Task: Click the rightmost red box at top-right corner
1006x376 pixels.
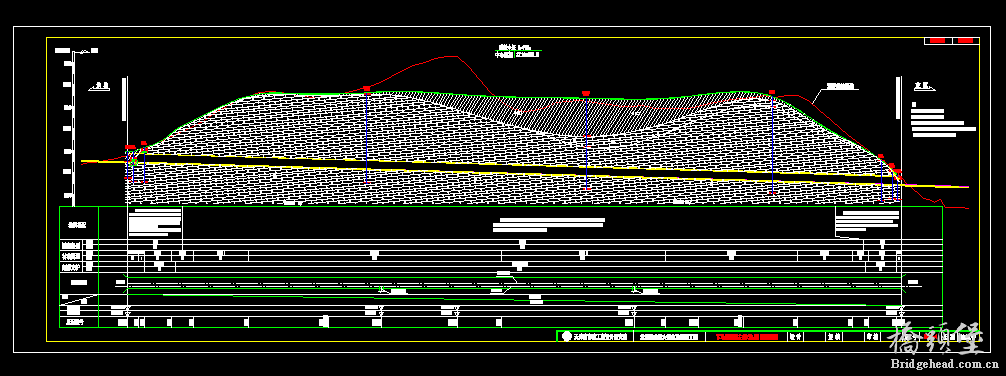Action: [x=966, y=41]
